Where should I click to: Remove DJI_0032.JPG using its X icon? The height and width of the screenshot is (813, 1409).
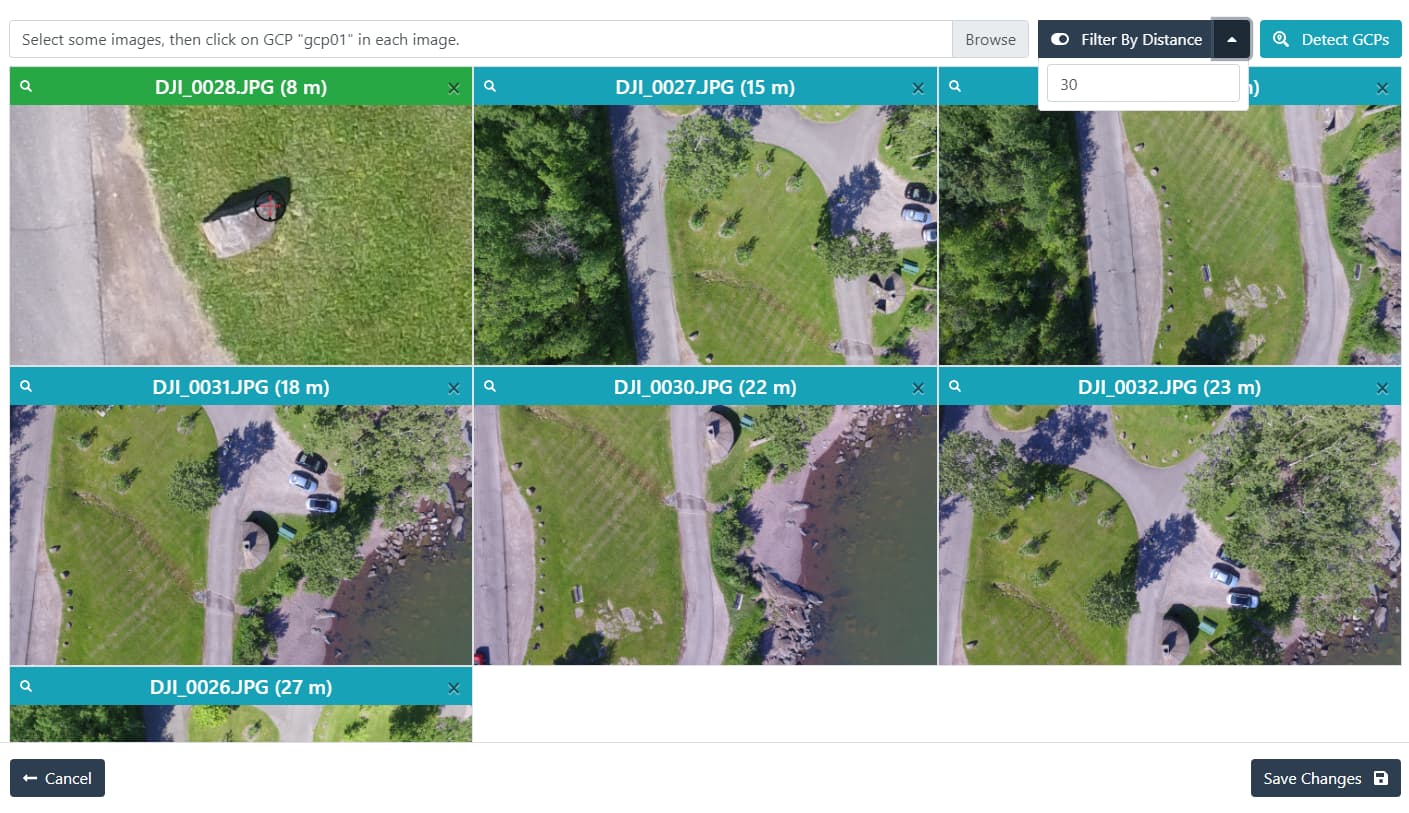pos(1382,387)
